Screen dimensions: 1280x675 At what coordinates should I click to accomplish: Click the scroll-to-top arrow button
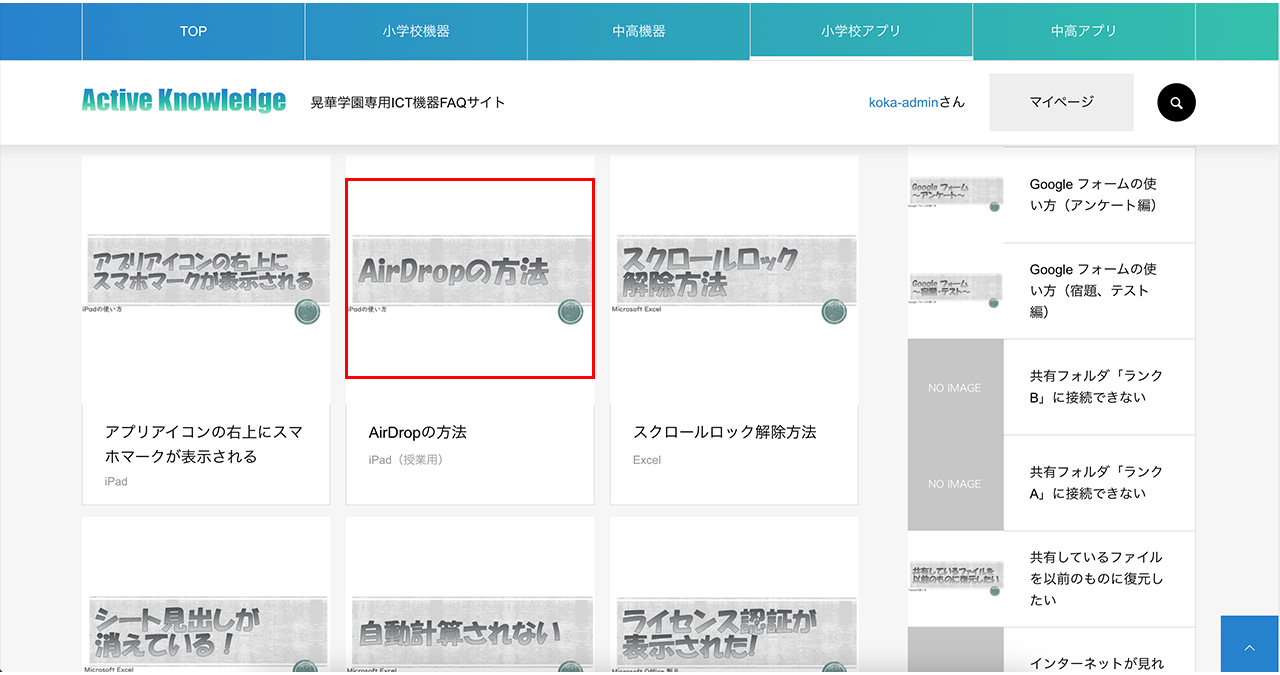[x=1250, y=645]
